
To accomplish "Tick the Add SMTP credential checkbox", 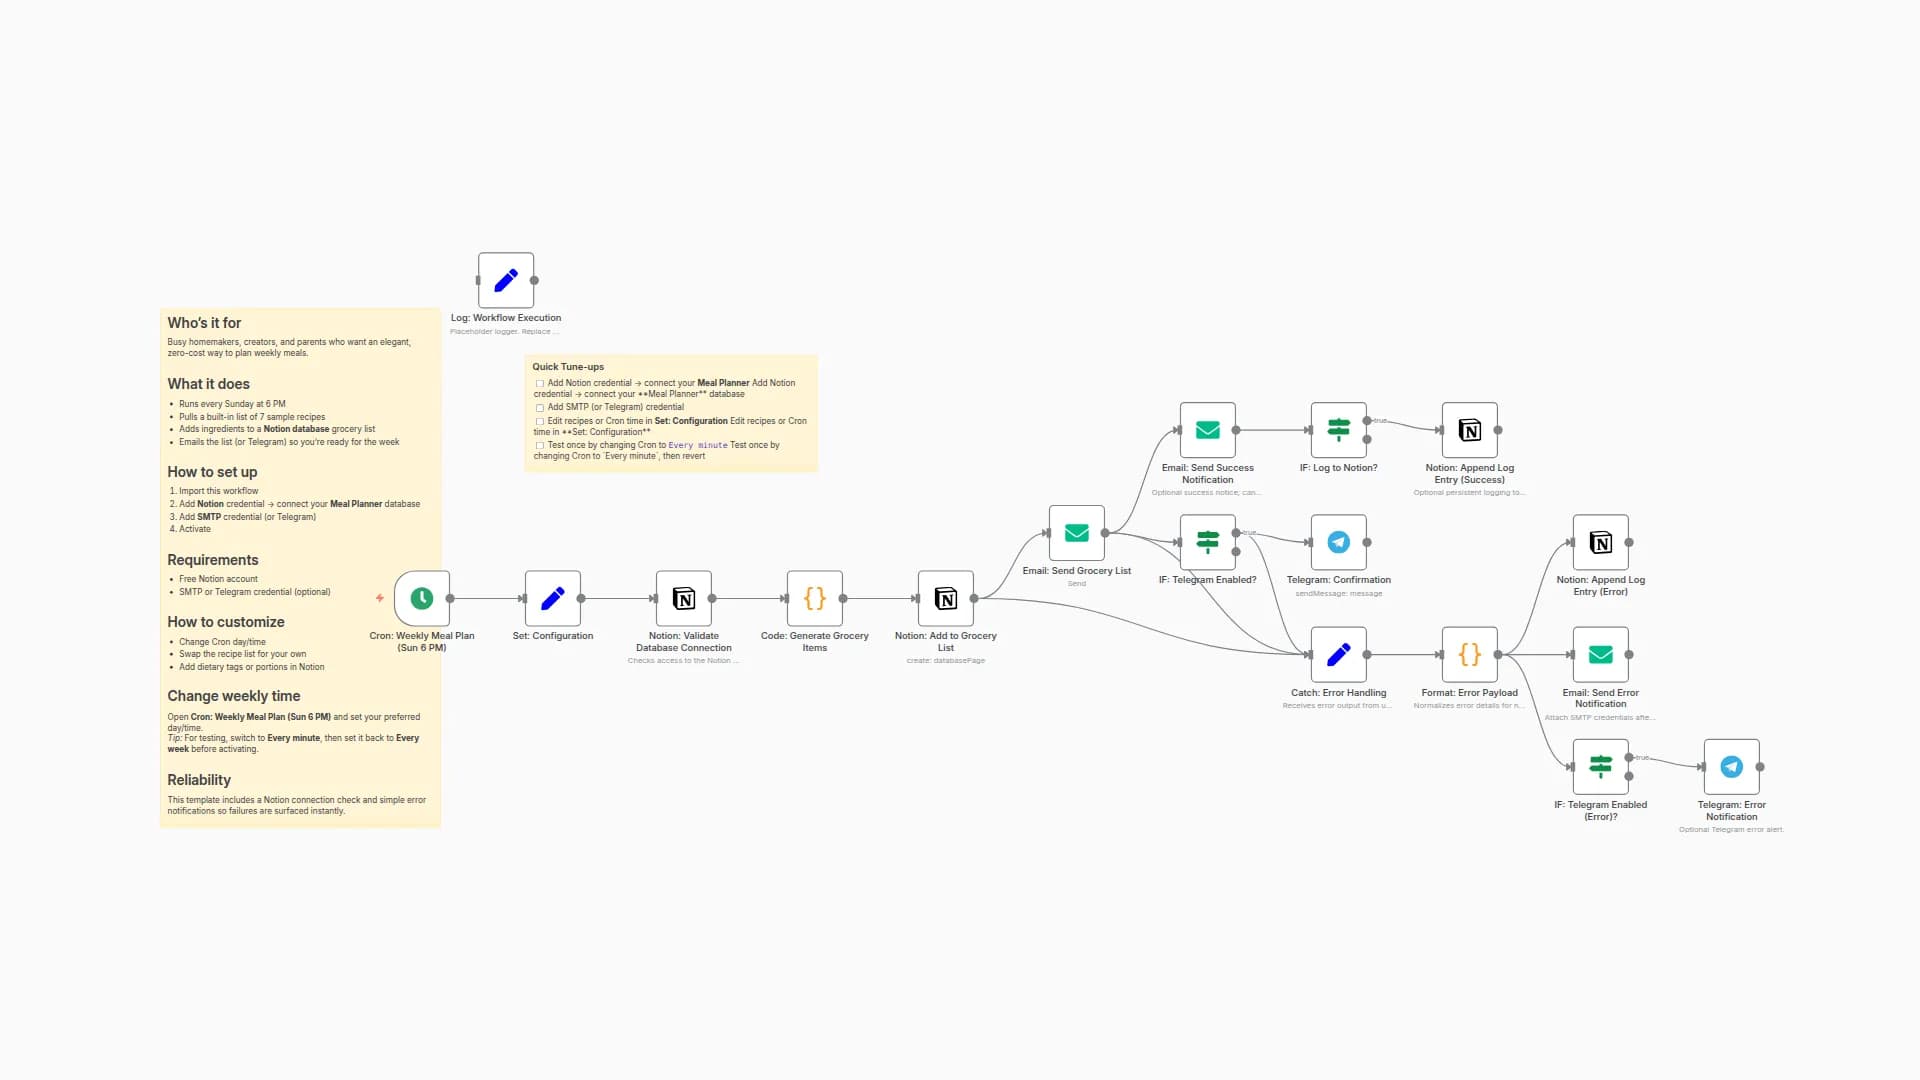I will coord(540,408).
